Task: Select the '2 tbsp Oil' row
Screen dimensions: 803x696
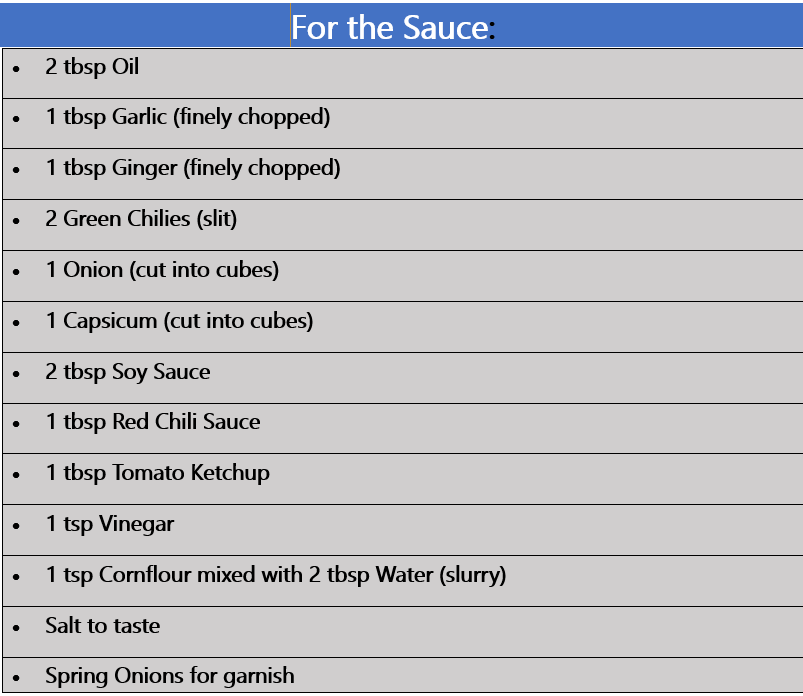Action: pos(403,73)
